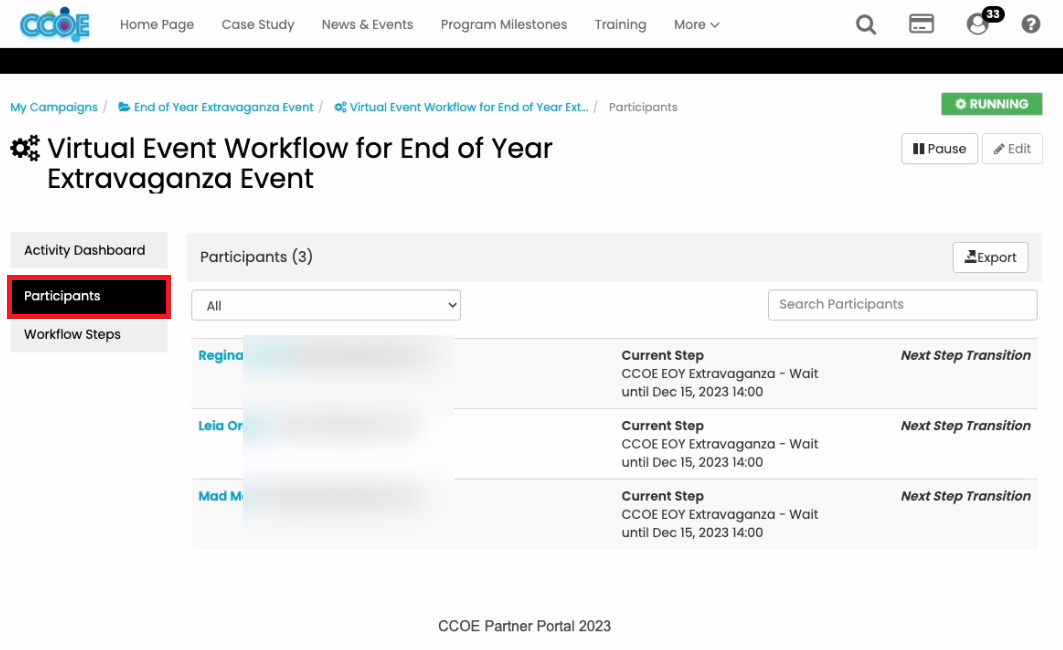Screen dimensions: 1063x650
Task: Open participant Leia link
Action: [x=220, y=426]
